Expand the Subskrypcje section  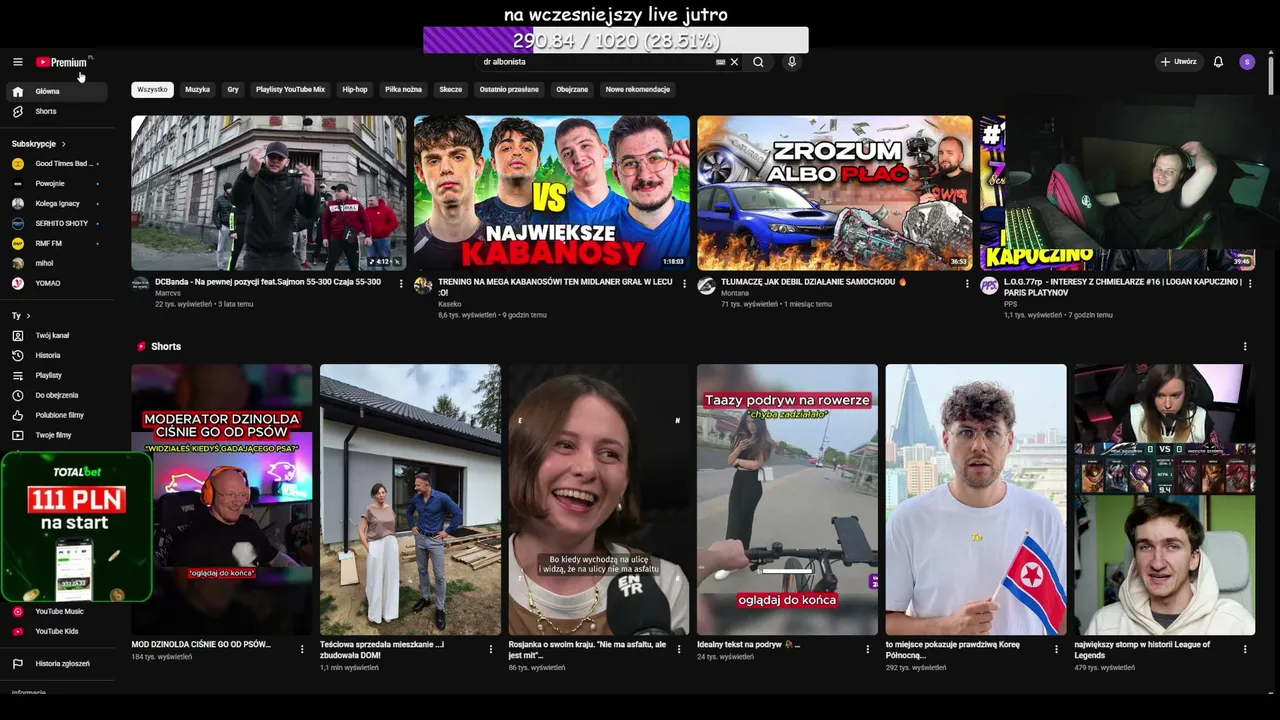click(40, 144)
